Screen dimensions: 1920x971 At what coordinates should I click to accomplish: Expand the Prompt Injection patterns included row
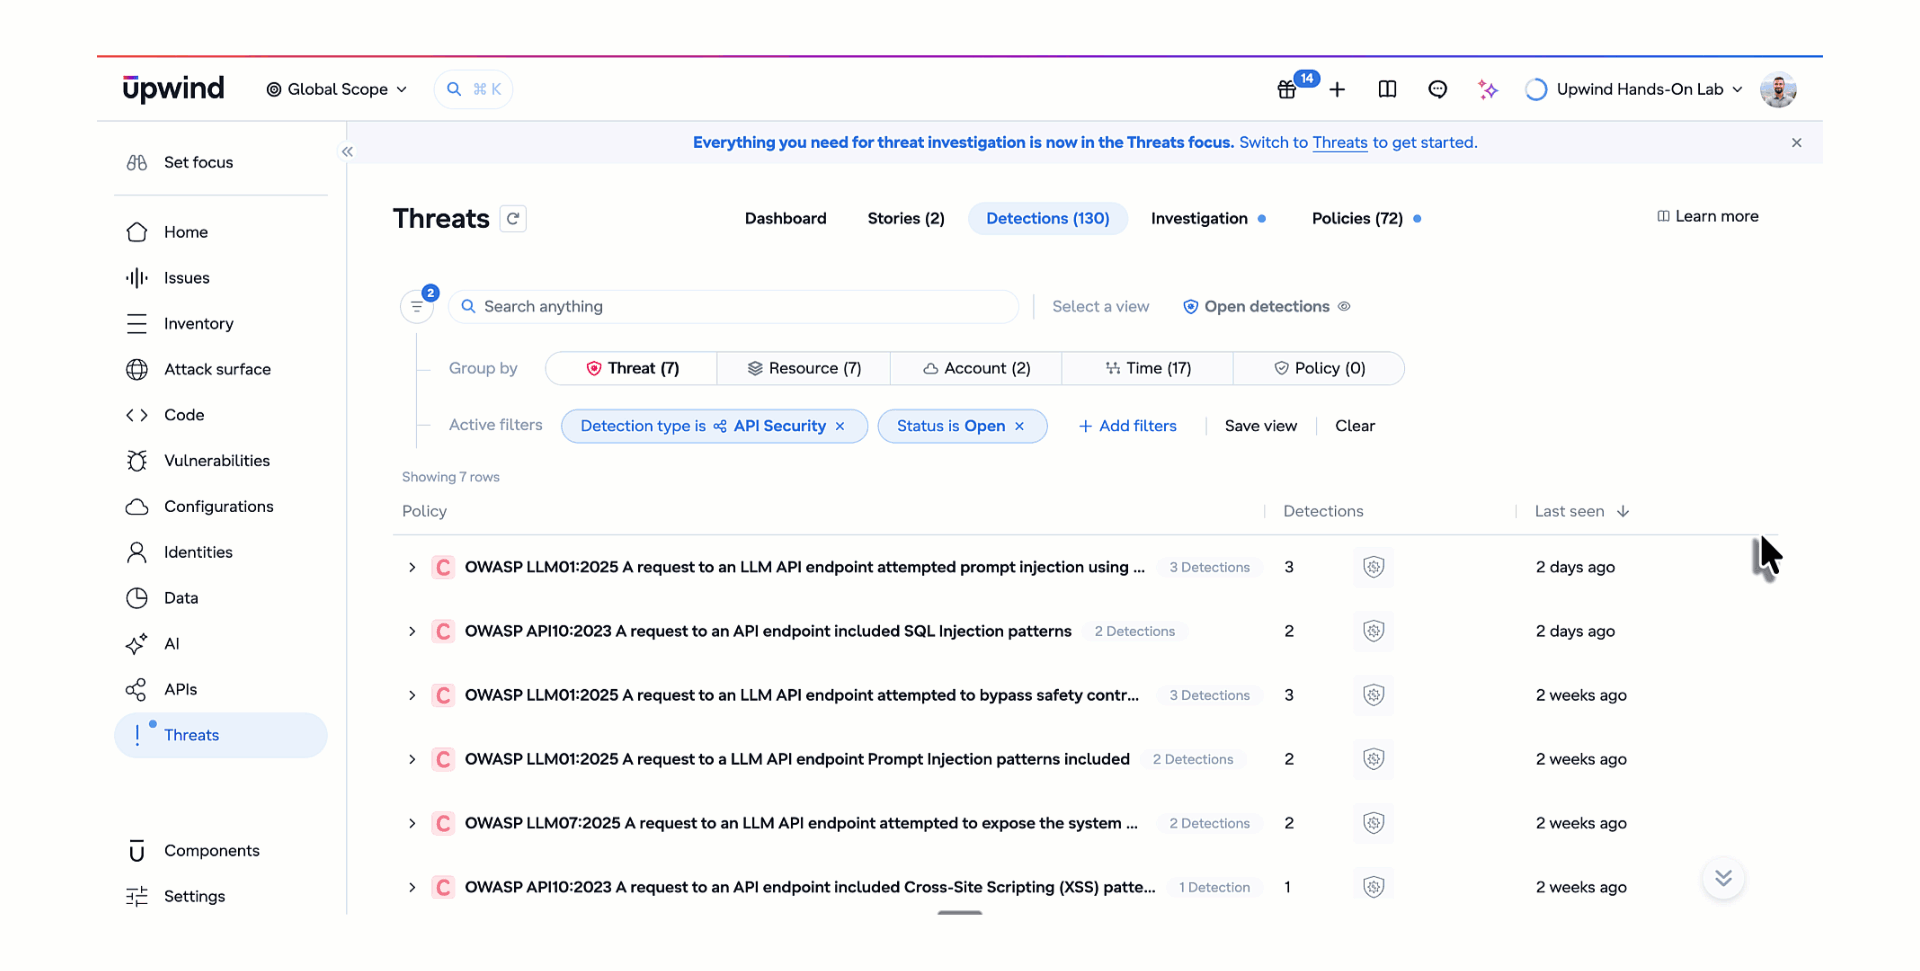[x=412, y=759]
